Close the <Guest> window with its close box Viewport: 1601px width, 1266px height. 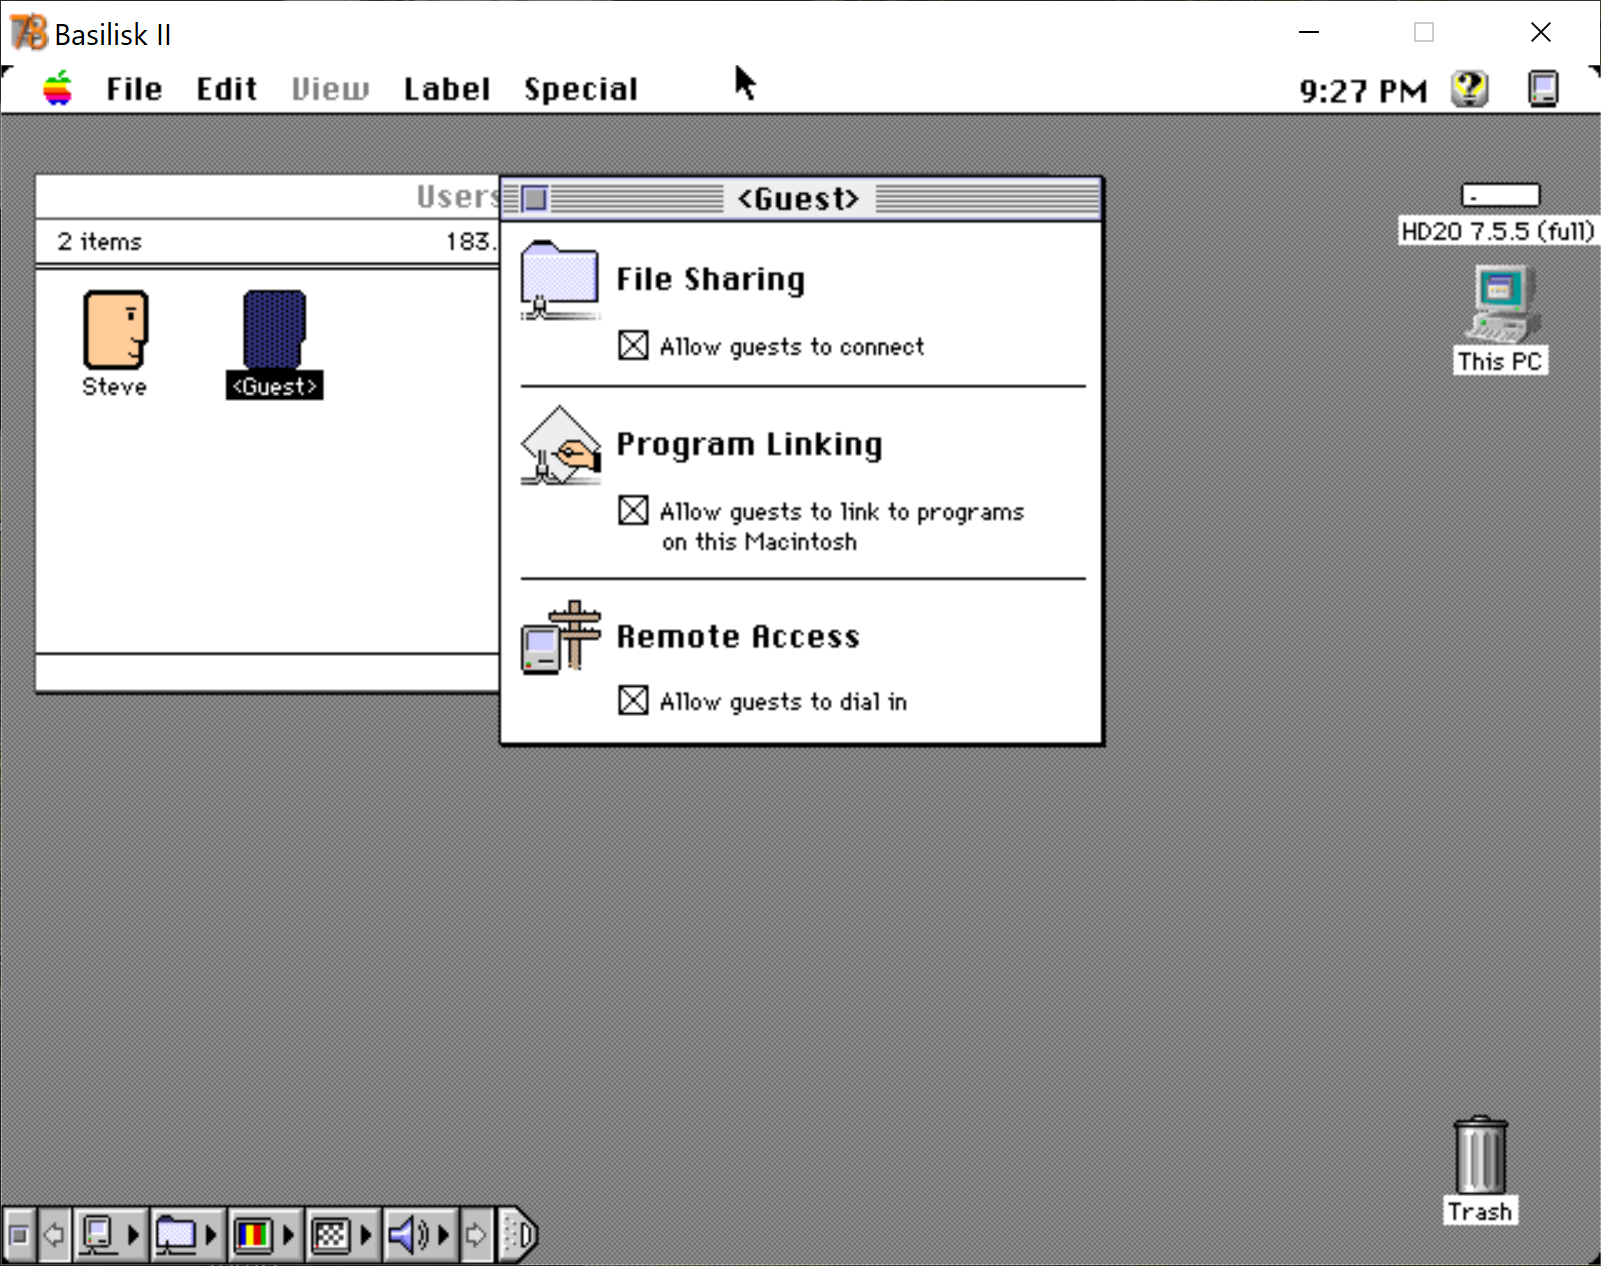tap(535, 199)
